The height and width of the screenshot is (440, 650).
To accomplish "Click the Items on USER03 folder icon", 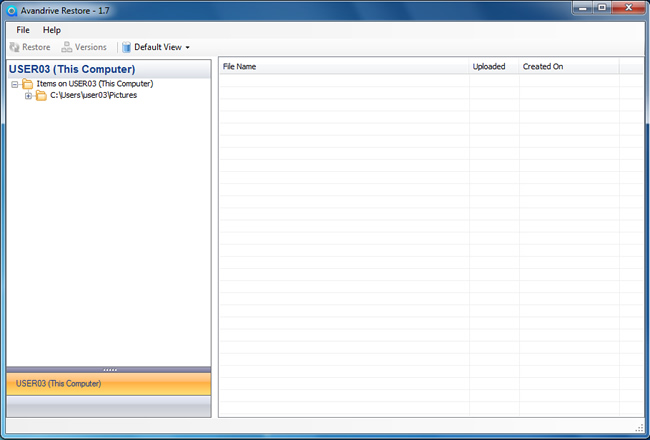I will point(27,84).
